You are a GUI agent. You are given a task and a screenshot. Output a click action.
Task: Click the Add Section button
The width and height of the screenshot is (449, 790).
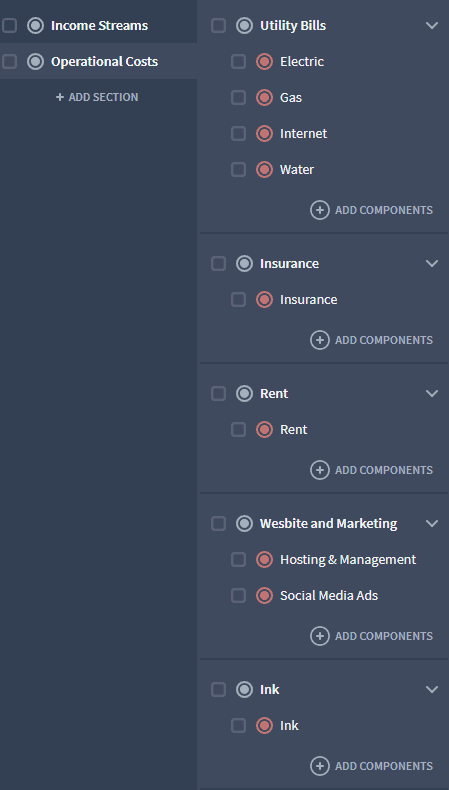[97, 97]
